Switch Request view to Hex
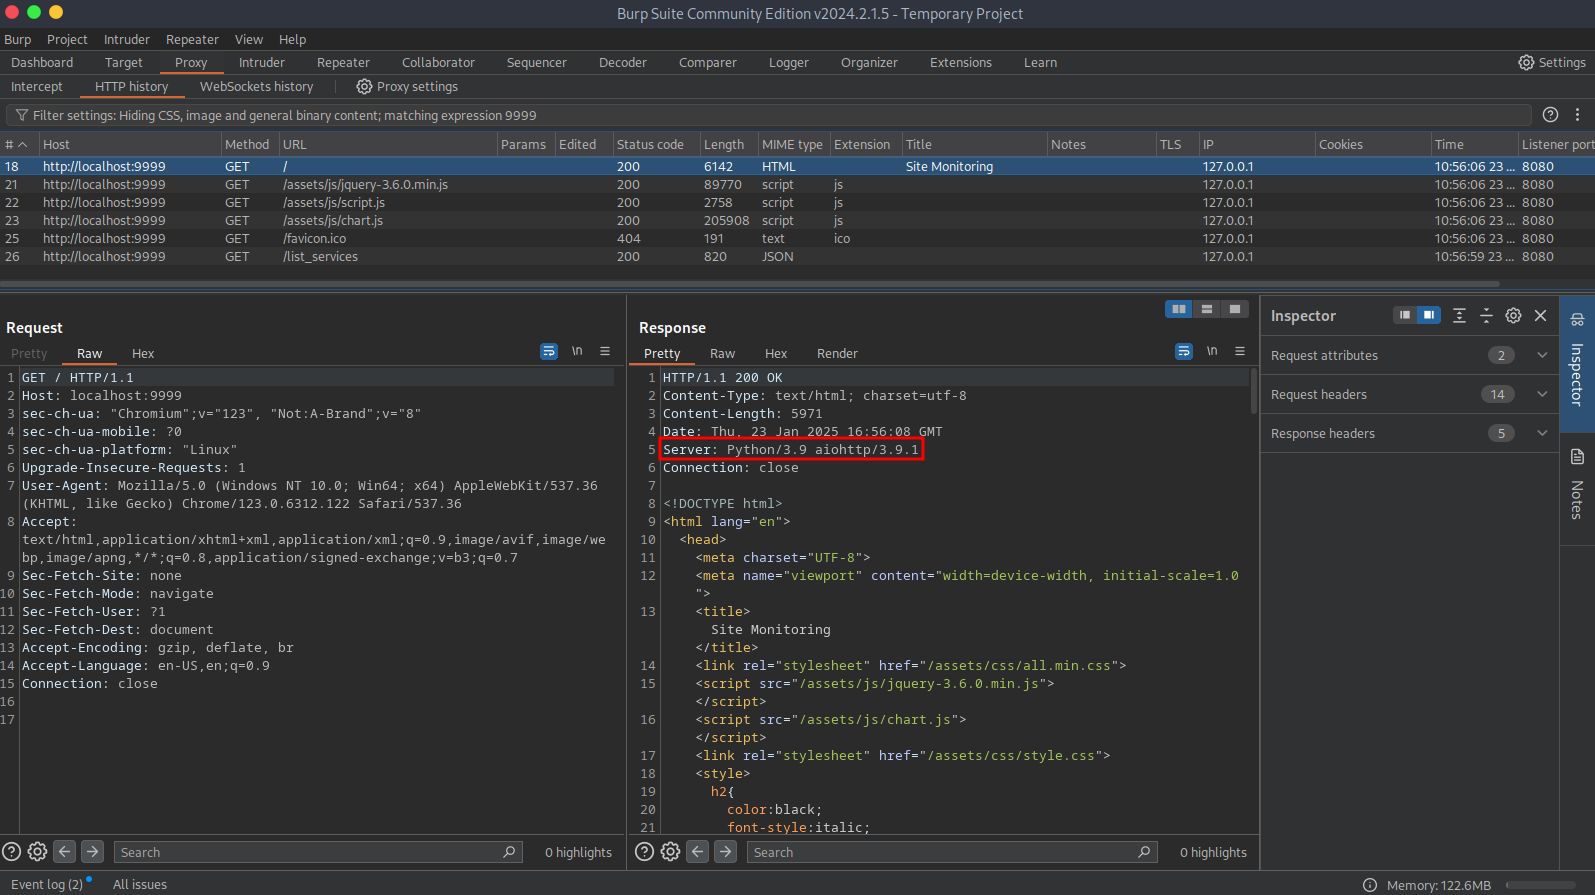The width and height of the screenshot is (1595, 895). (143, 354)
